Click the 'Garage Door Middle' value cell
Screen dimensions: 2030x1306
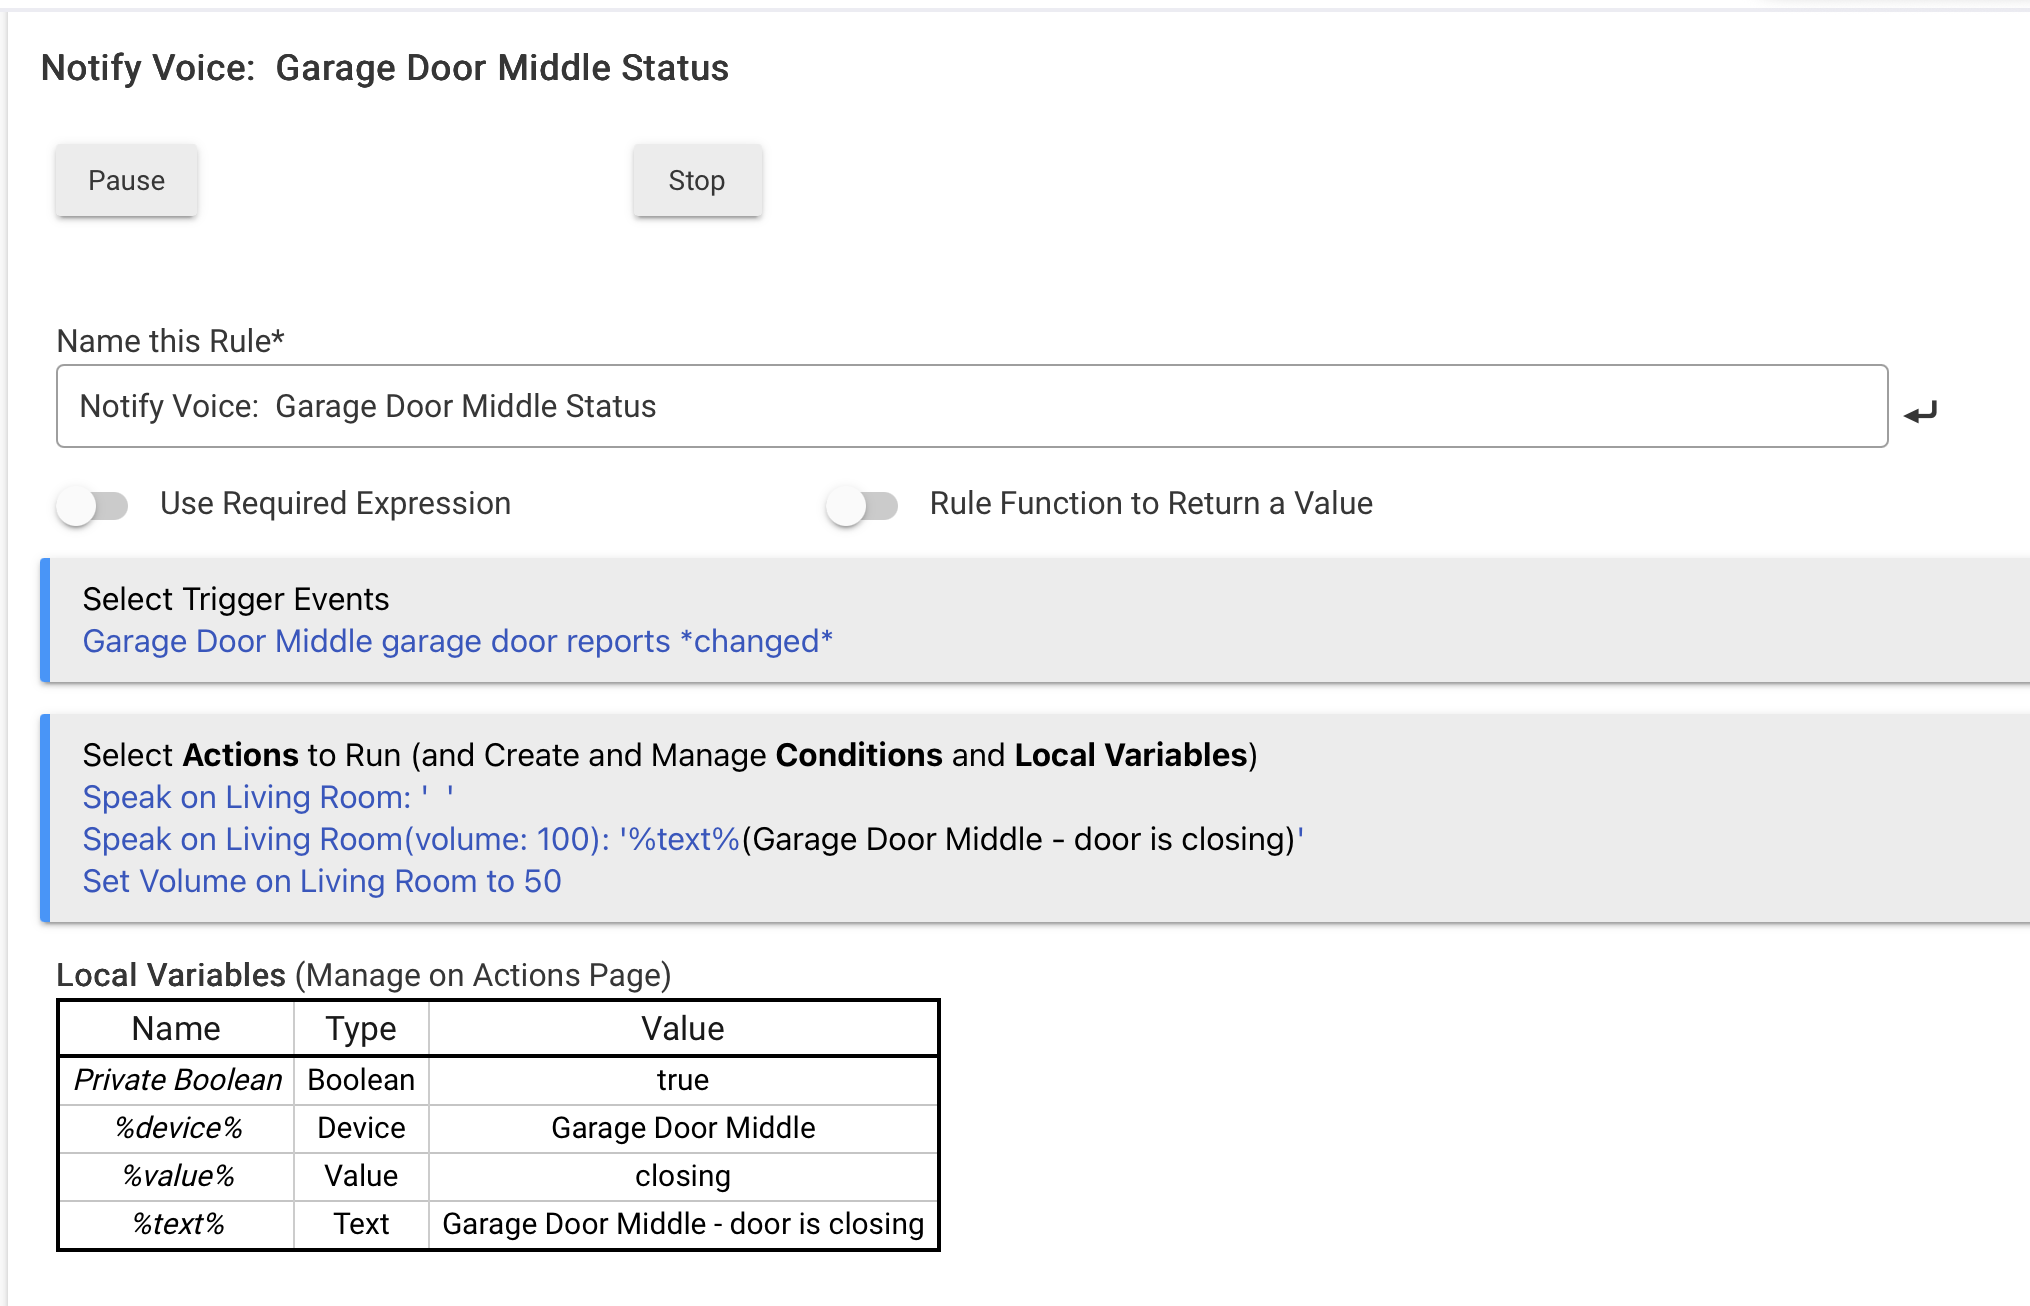[683, 1128]
